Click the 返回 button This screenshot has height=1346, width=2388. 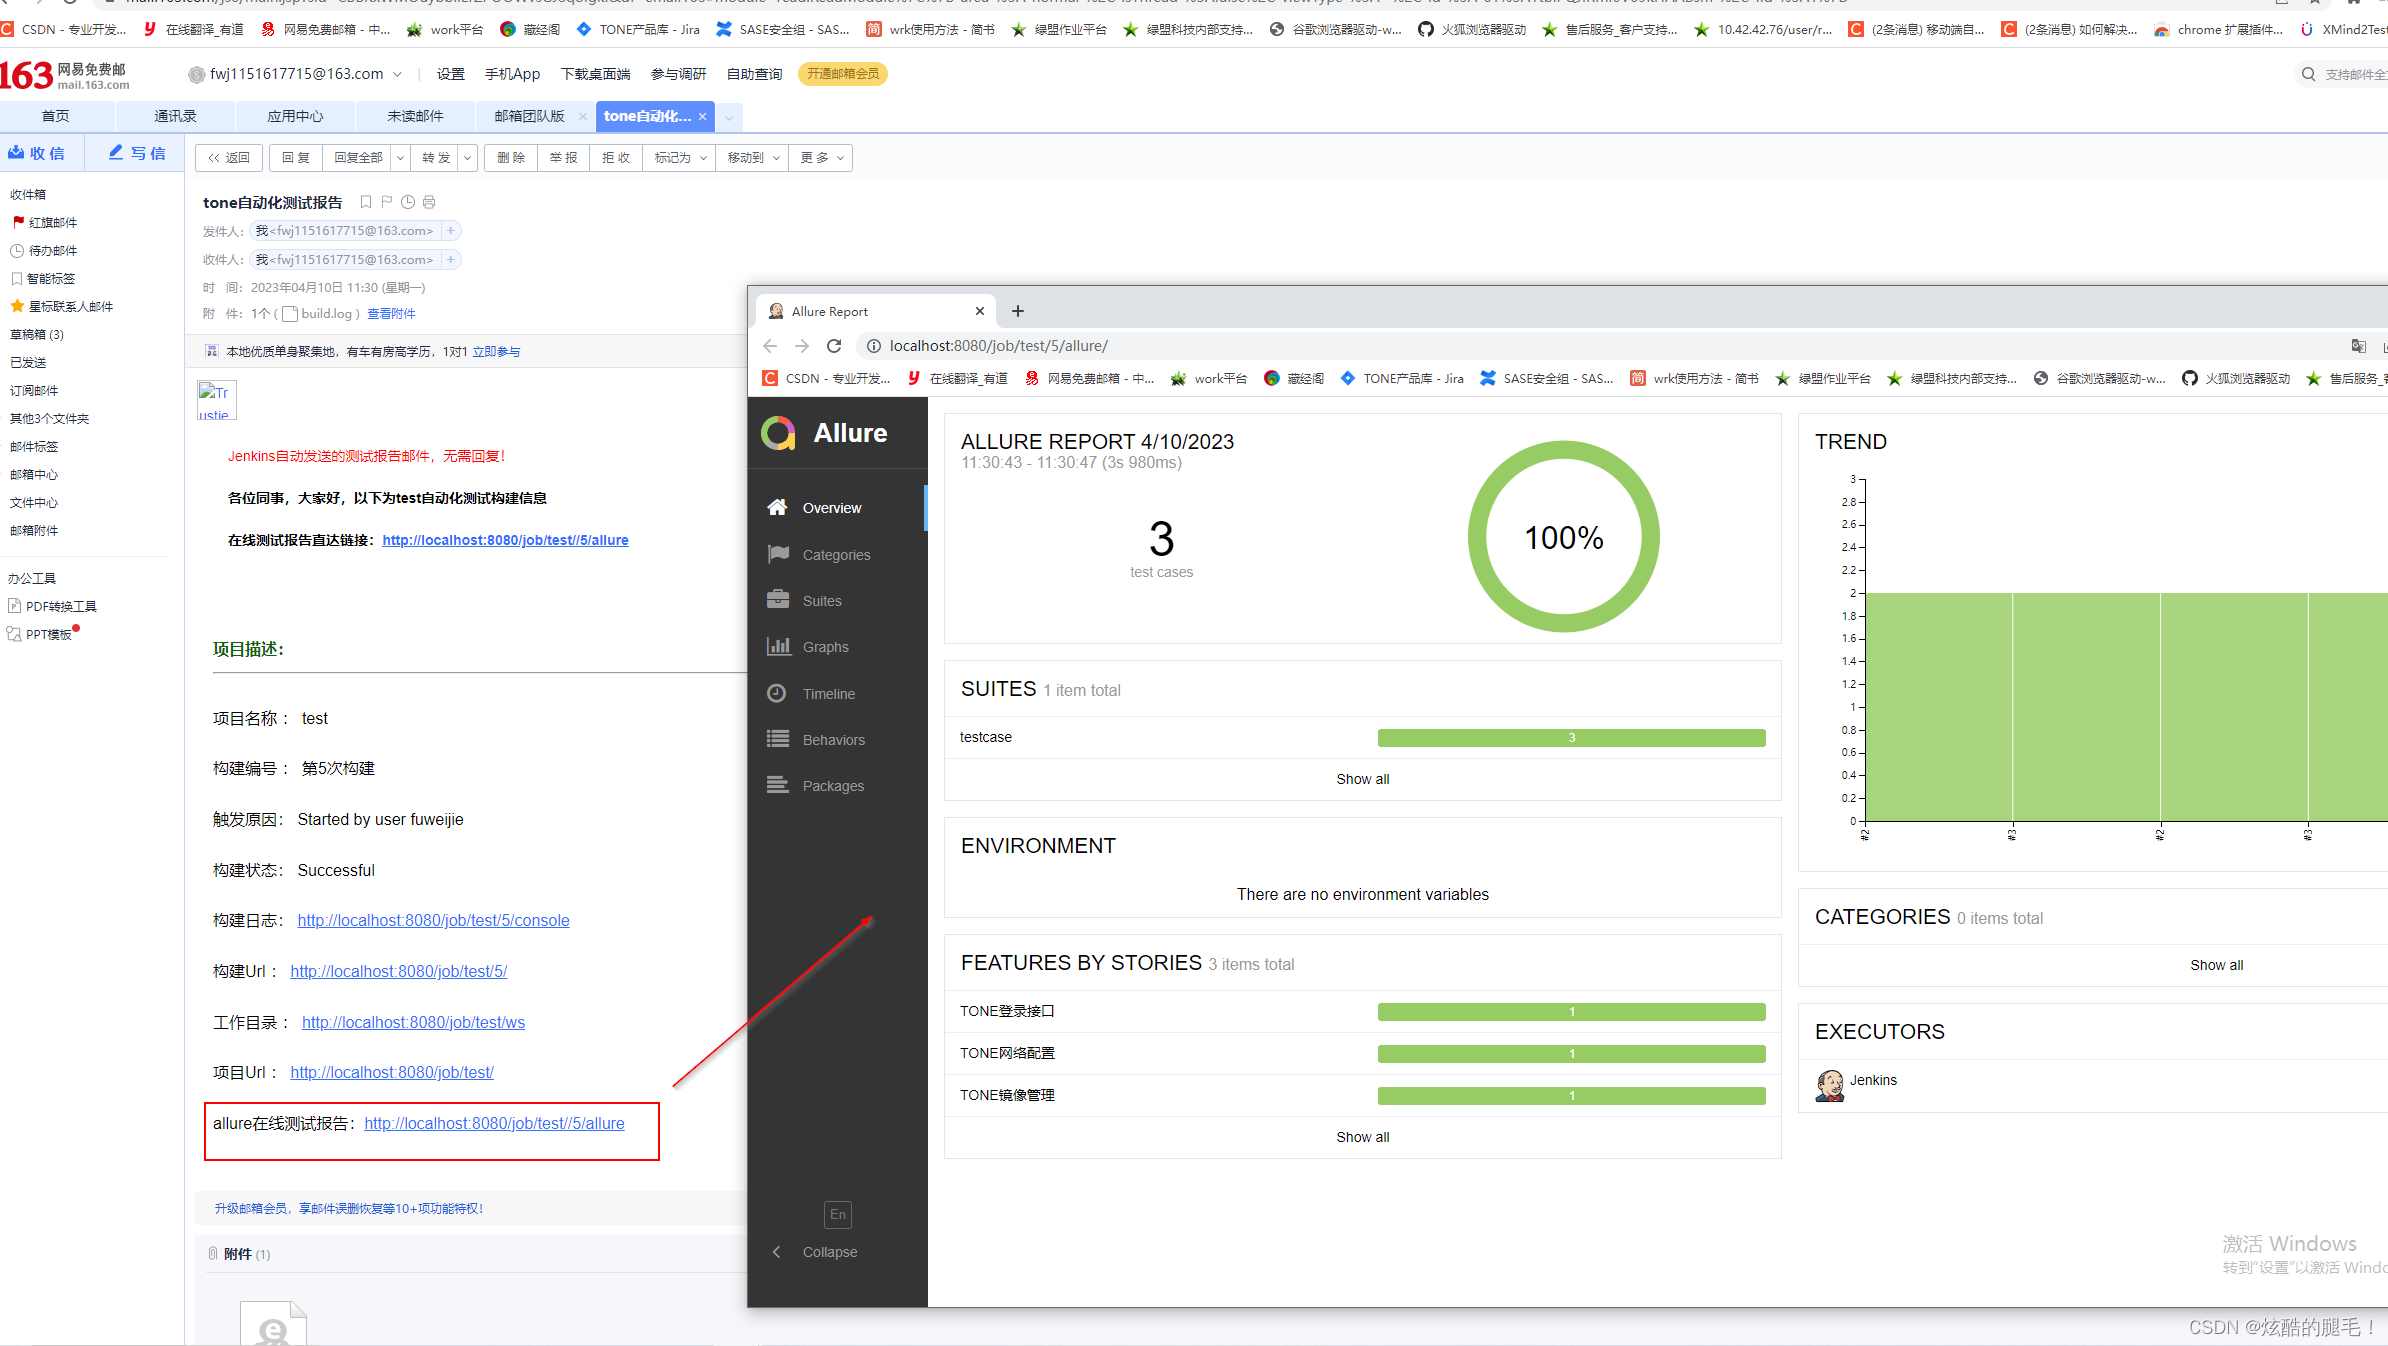(229, 158)
